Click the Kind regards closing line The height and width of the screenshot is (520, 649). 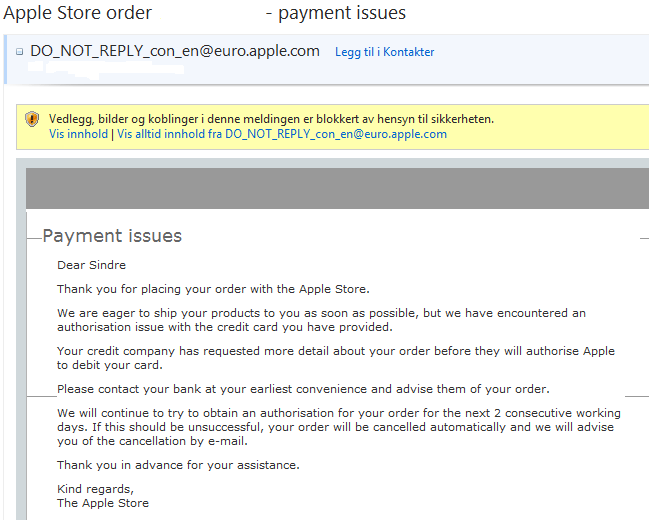[96, 489]
